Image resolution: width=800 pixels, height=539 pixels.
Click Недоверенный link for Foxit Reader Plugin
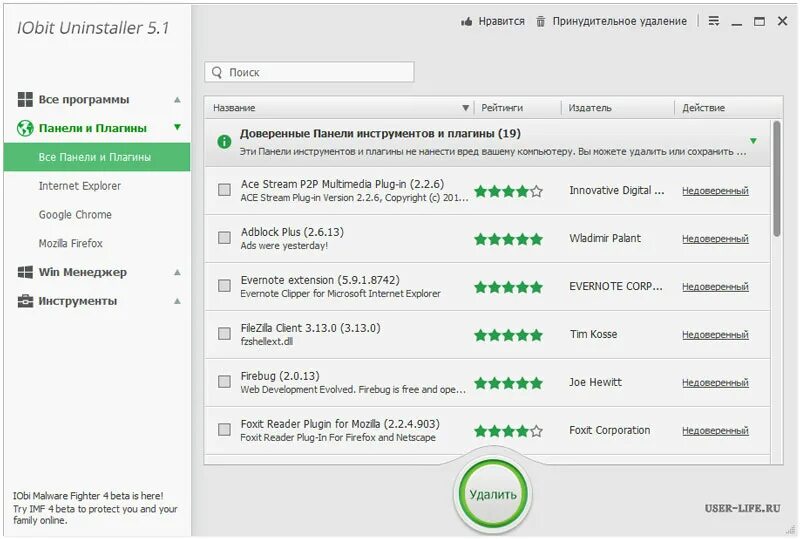tap(715, 431)
